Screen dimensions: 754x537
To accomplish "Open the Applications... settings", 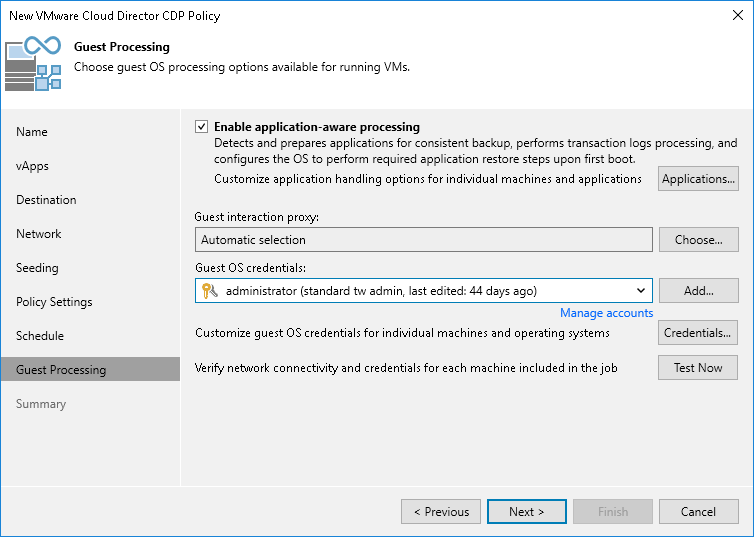I will pyautogui.click(x=698, y=179).
